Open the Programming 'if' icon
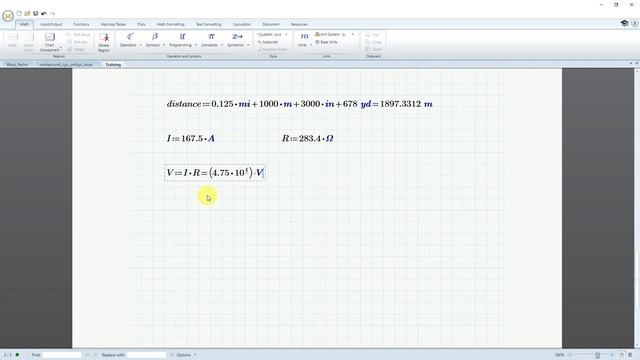This screenshot has width=640, height=360. click(x=182, y=37)
